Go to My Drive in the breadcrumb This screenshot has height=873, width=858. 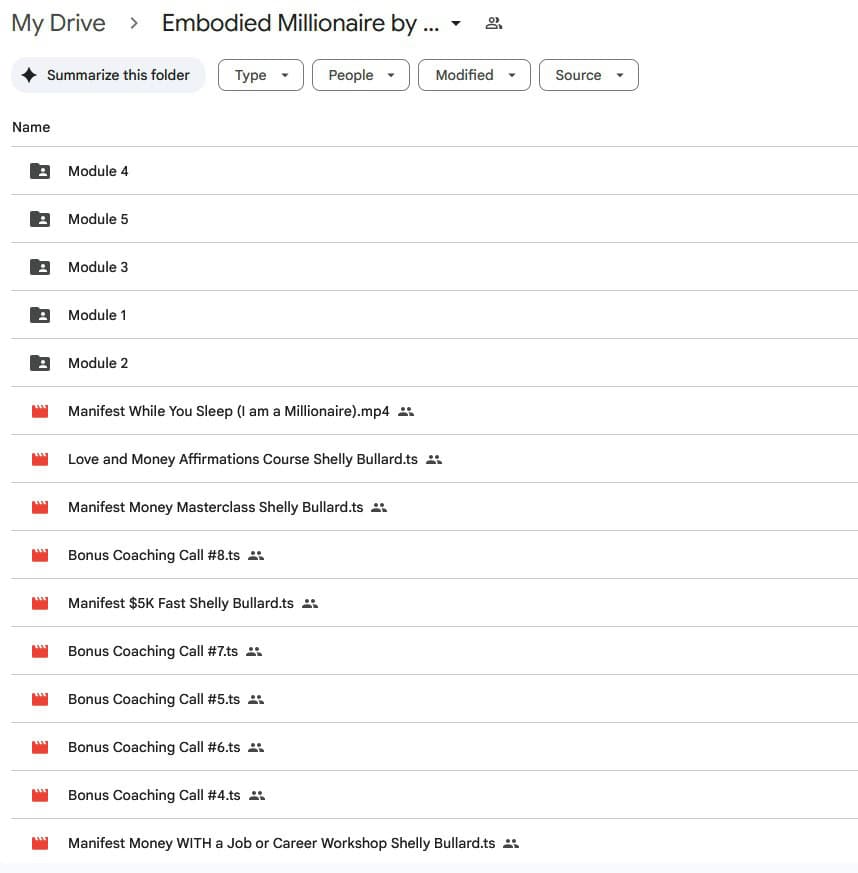coord(58,23)
